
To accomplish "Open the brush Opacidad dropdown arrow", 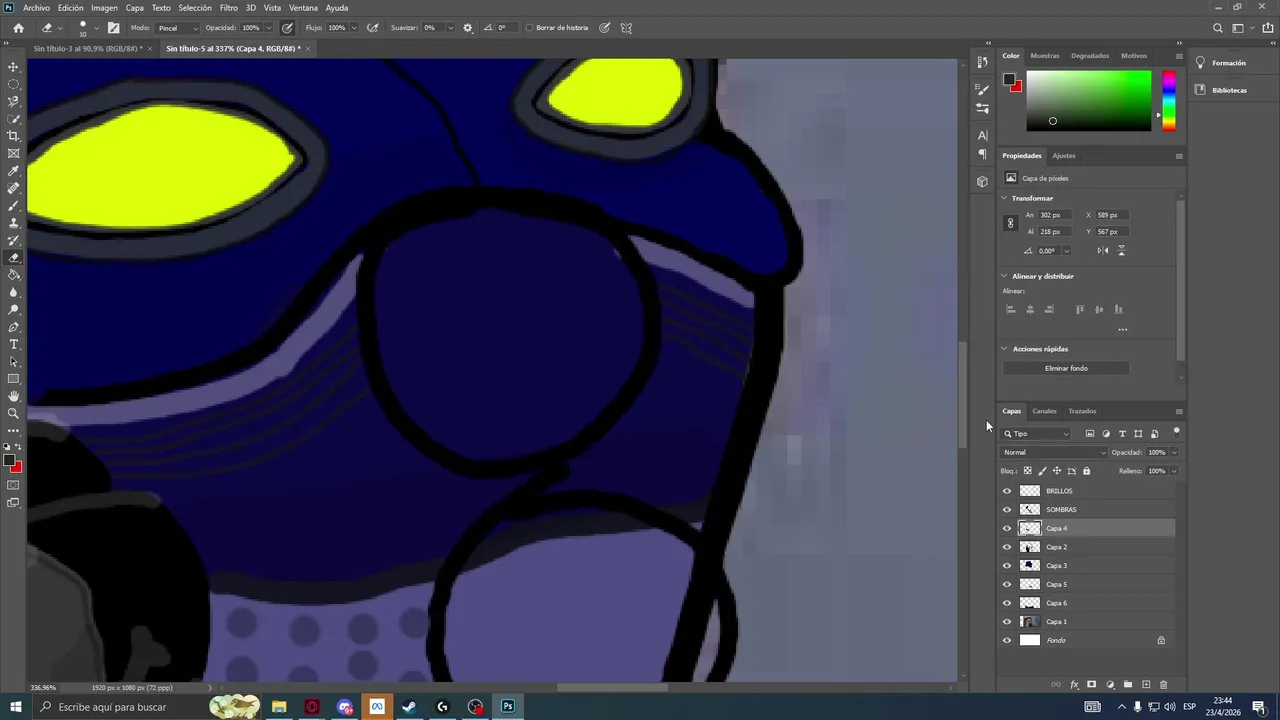I will pyautogui.click(x=271, y=28).
